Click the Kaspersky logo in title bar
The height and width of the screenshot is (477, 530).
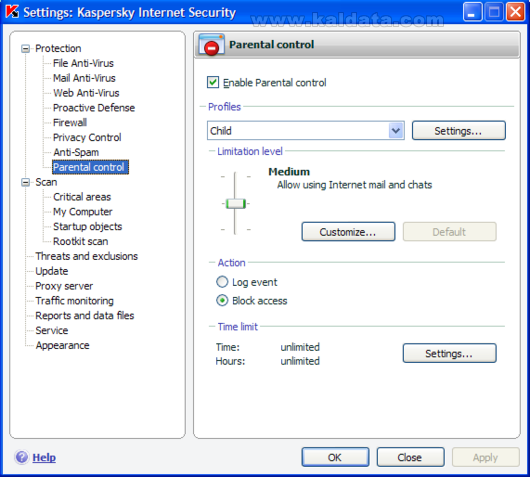pyautogui.click(x=12, y=11)
